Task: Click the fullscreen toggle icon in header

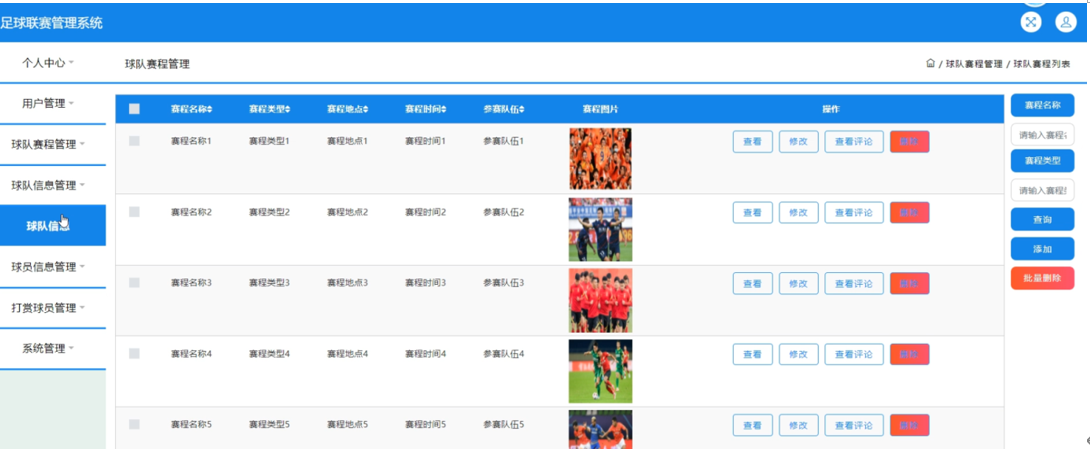Action: pyautogui.click(x=1031, y=22)
